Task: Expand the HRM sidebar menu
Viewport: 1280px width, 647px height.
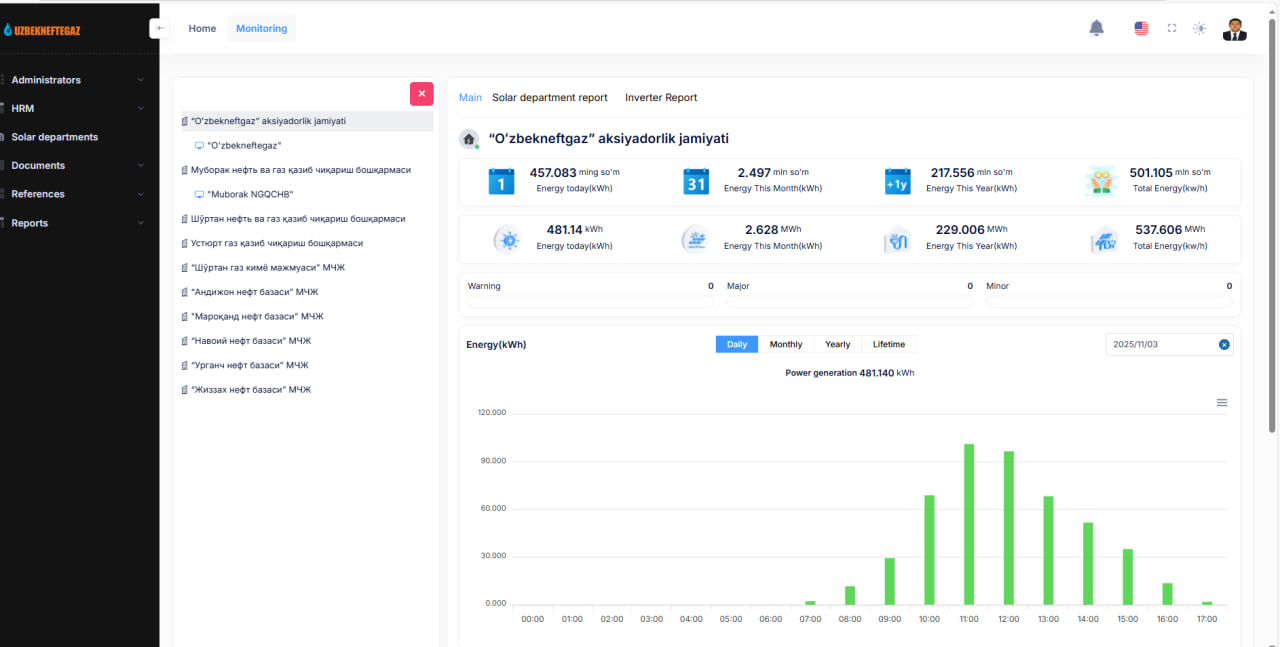Action: 77,108
